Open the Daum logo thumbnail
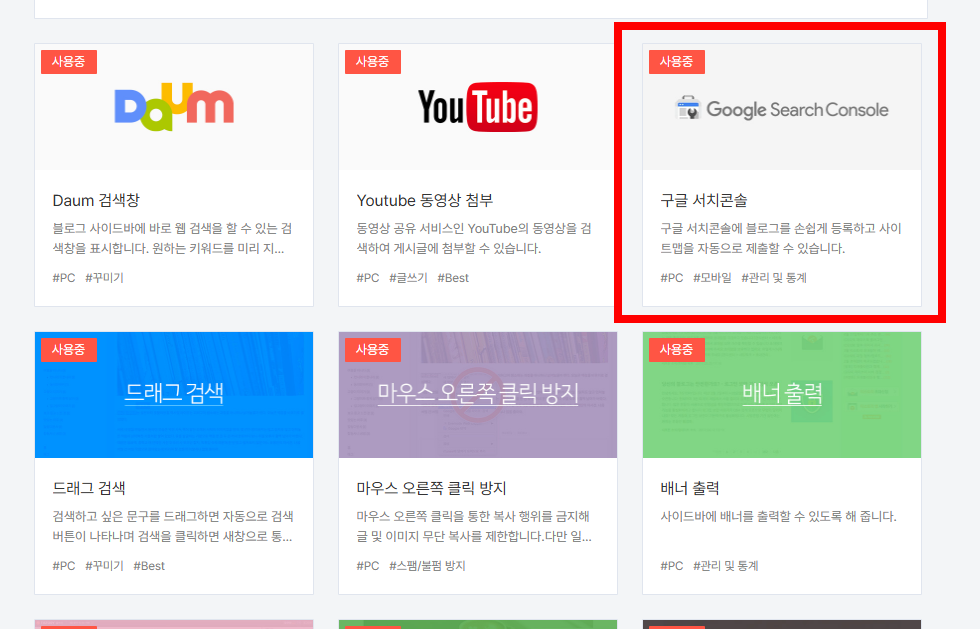Image resolution: width=980 pixels, height=629 pixels. (x=174, y=107)
